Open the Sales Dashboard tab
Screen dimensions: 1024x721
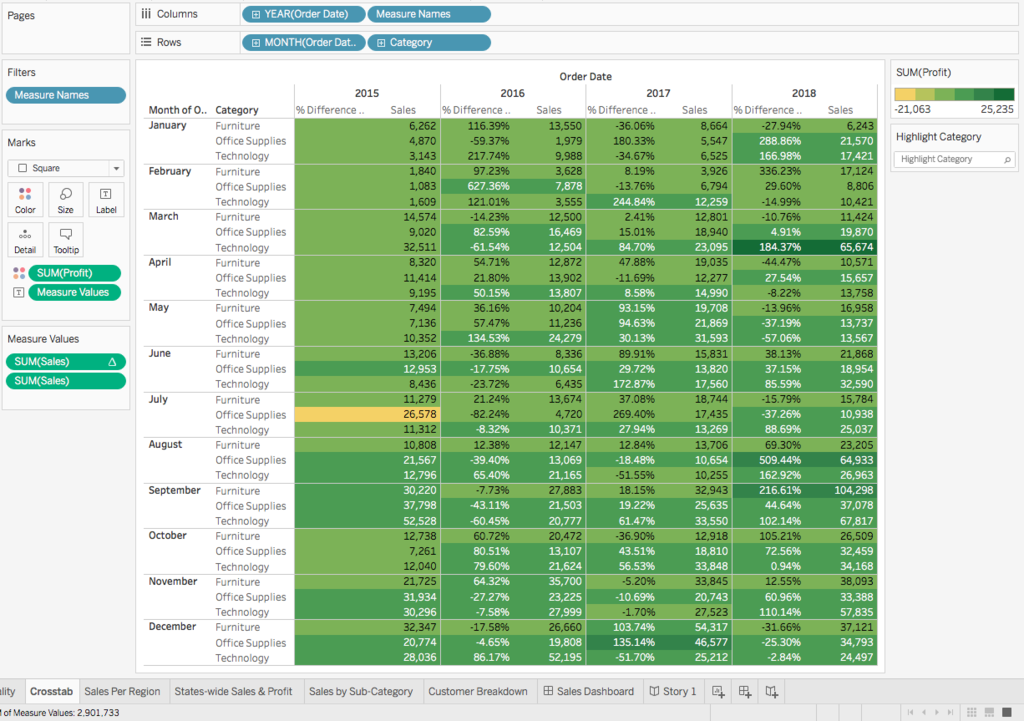[x=588, y=691]
